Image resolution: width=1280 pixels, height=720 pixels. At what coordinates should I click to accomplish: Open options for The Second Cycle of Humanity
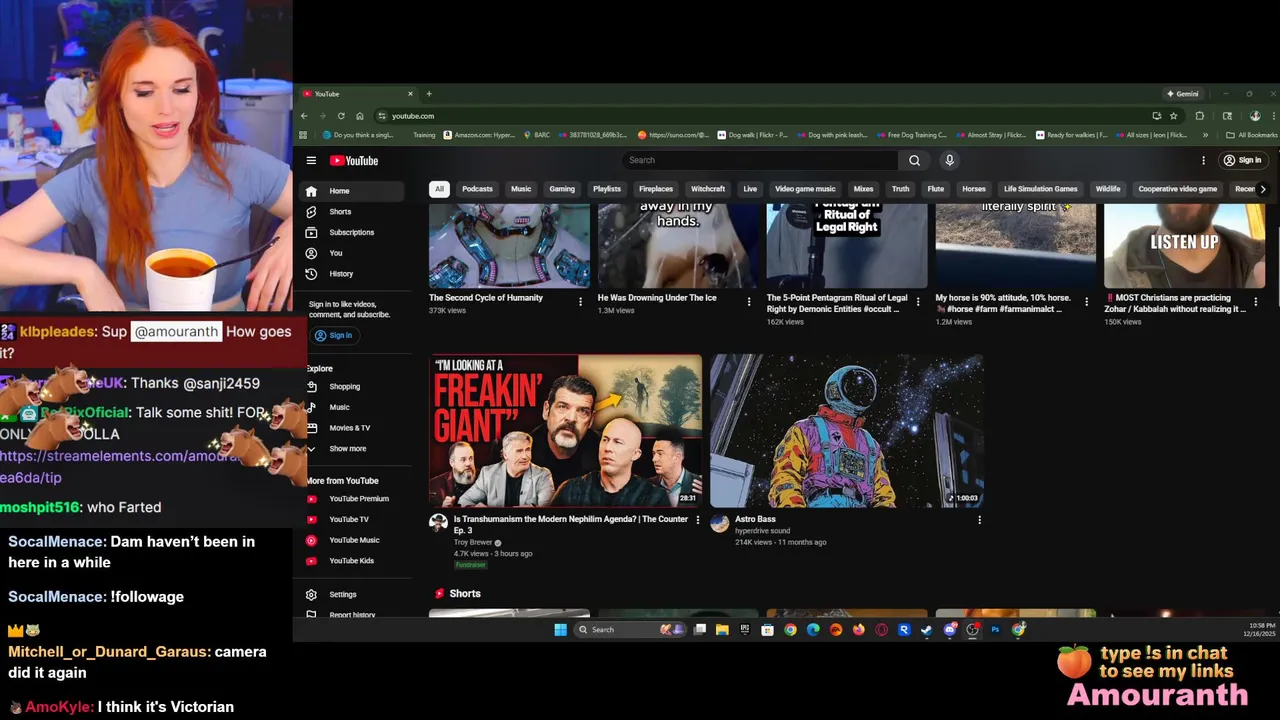pyautogui.click(x=580, y=302)
